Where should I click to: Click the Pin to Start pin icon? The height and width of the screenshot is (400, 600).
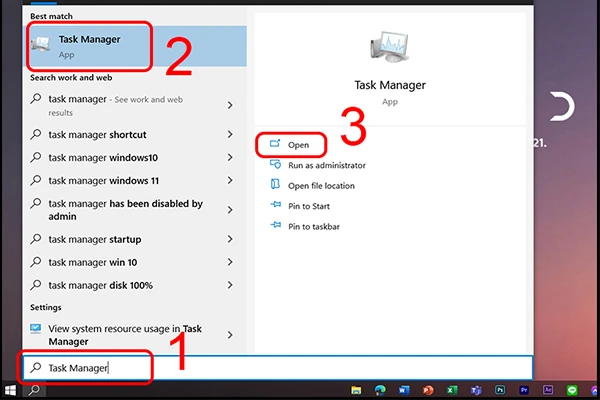[276, 204]
